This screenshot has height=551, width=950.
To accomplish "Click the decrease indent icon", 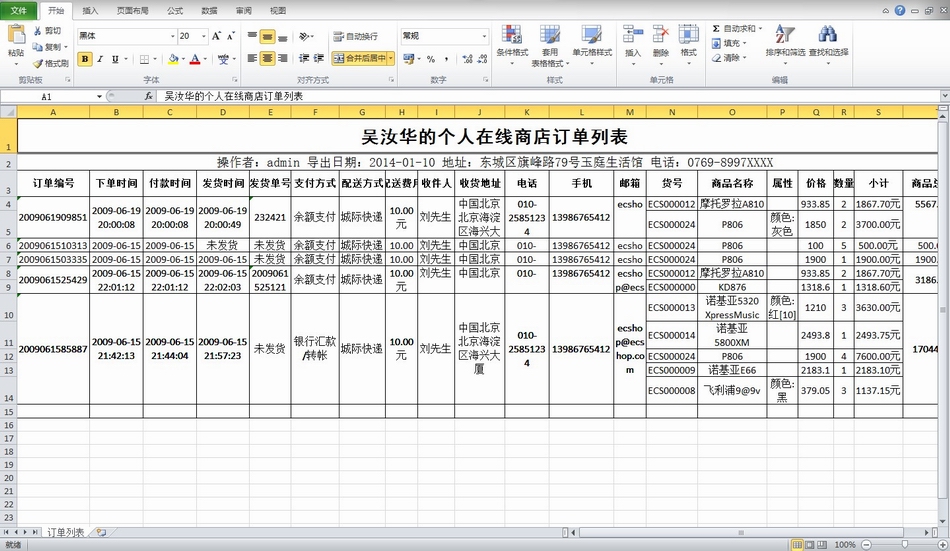I will (304, 58).
